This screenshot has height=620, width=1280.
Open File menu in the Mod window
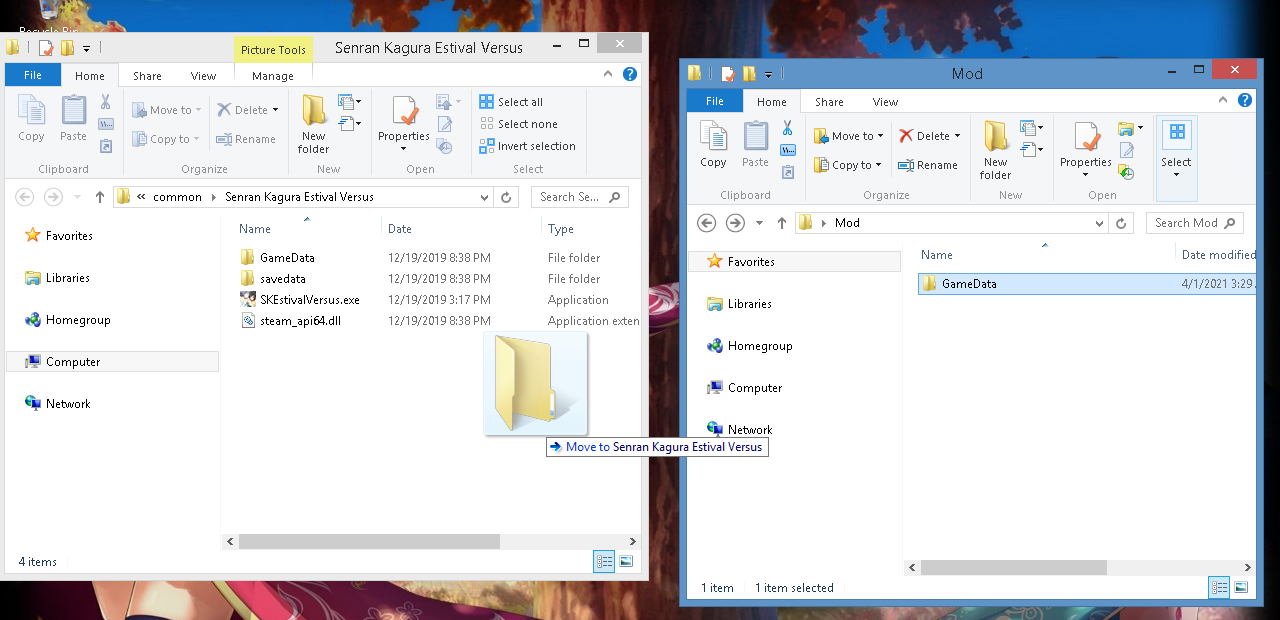tap(715, 101)
